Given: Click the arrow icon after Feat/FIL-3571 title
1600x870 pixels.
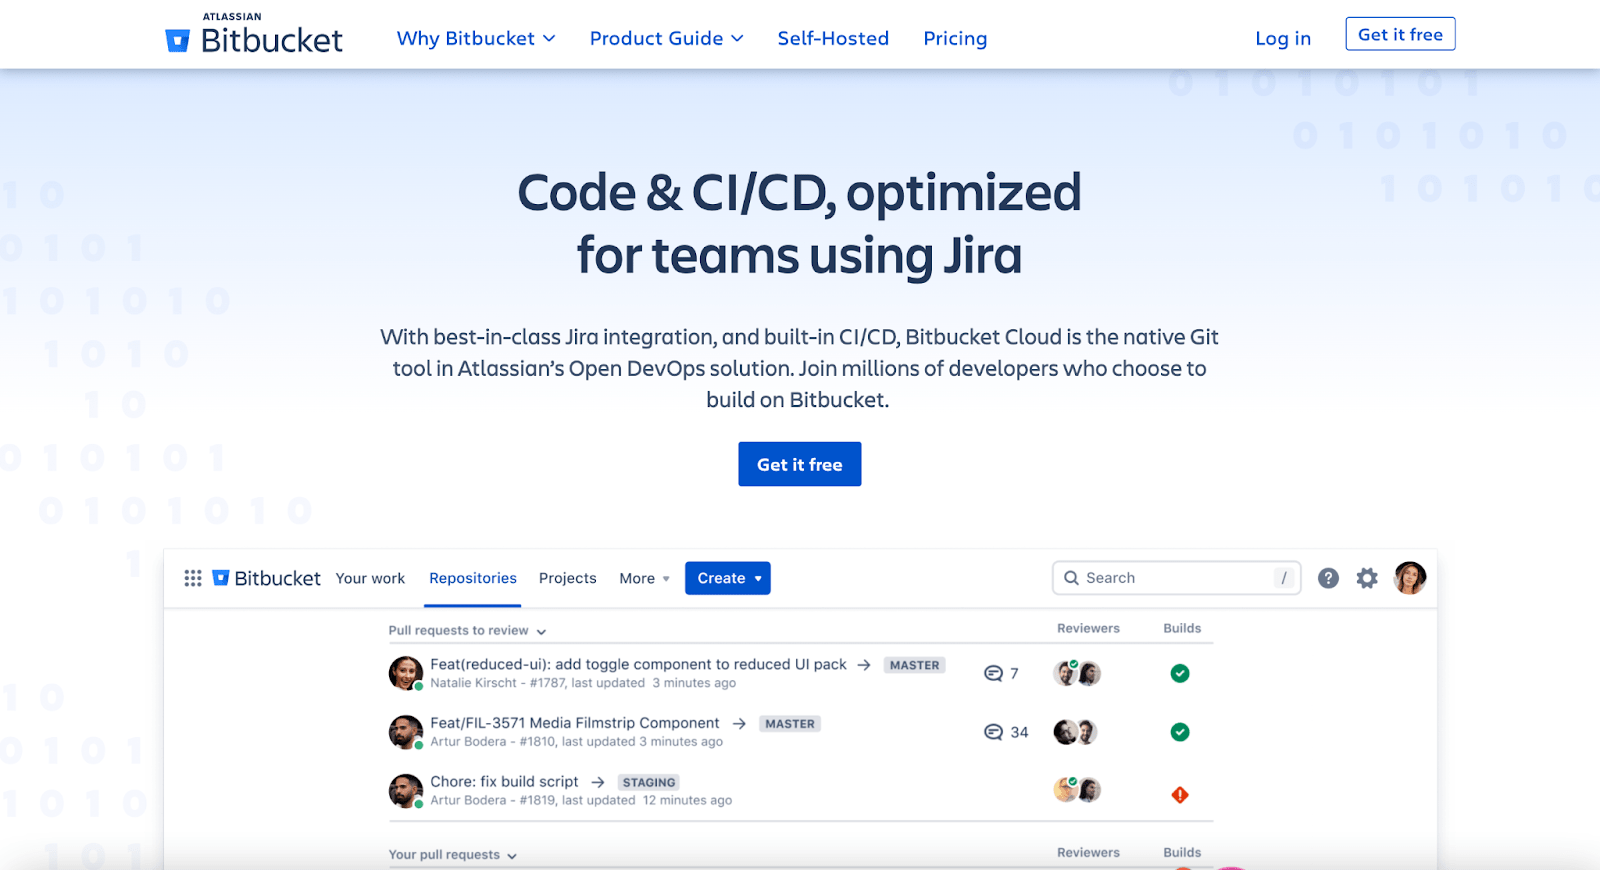Looking at the screenshot, I should [x=739, y=723].
